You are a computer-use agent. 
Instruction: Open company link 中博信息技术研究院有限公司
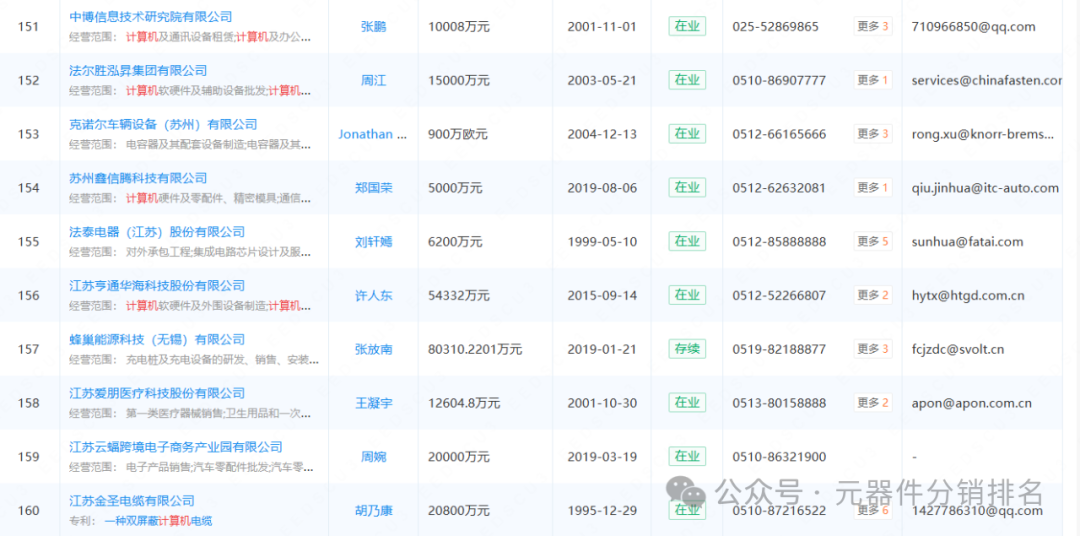[151, 17]
